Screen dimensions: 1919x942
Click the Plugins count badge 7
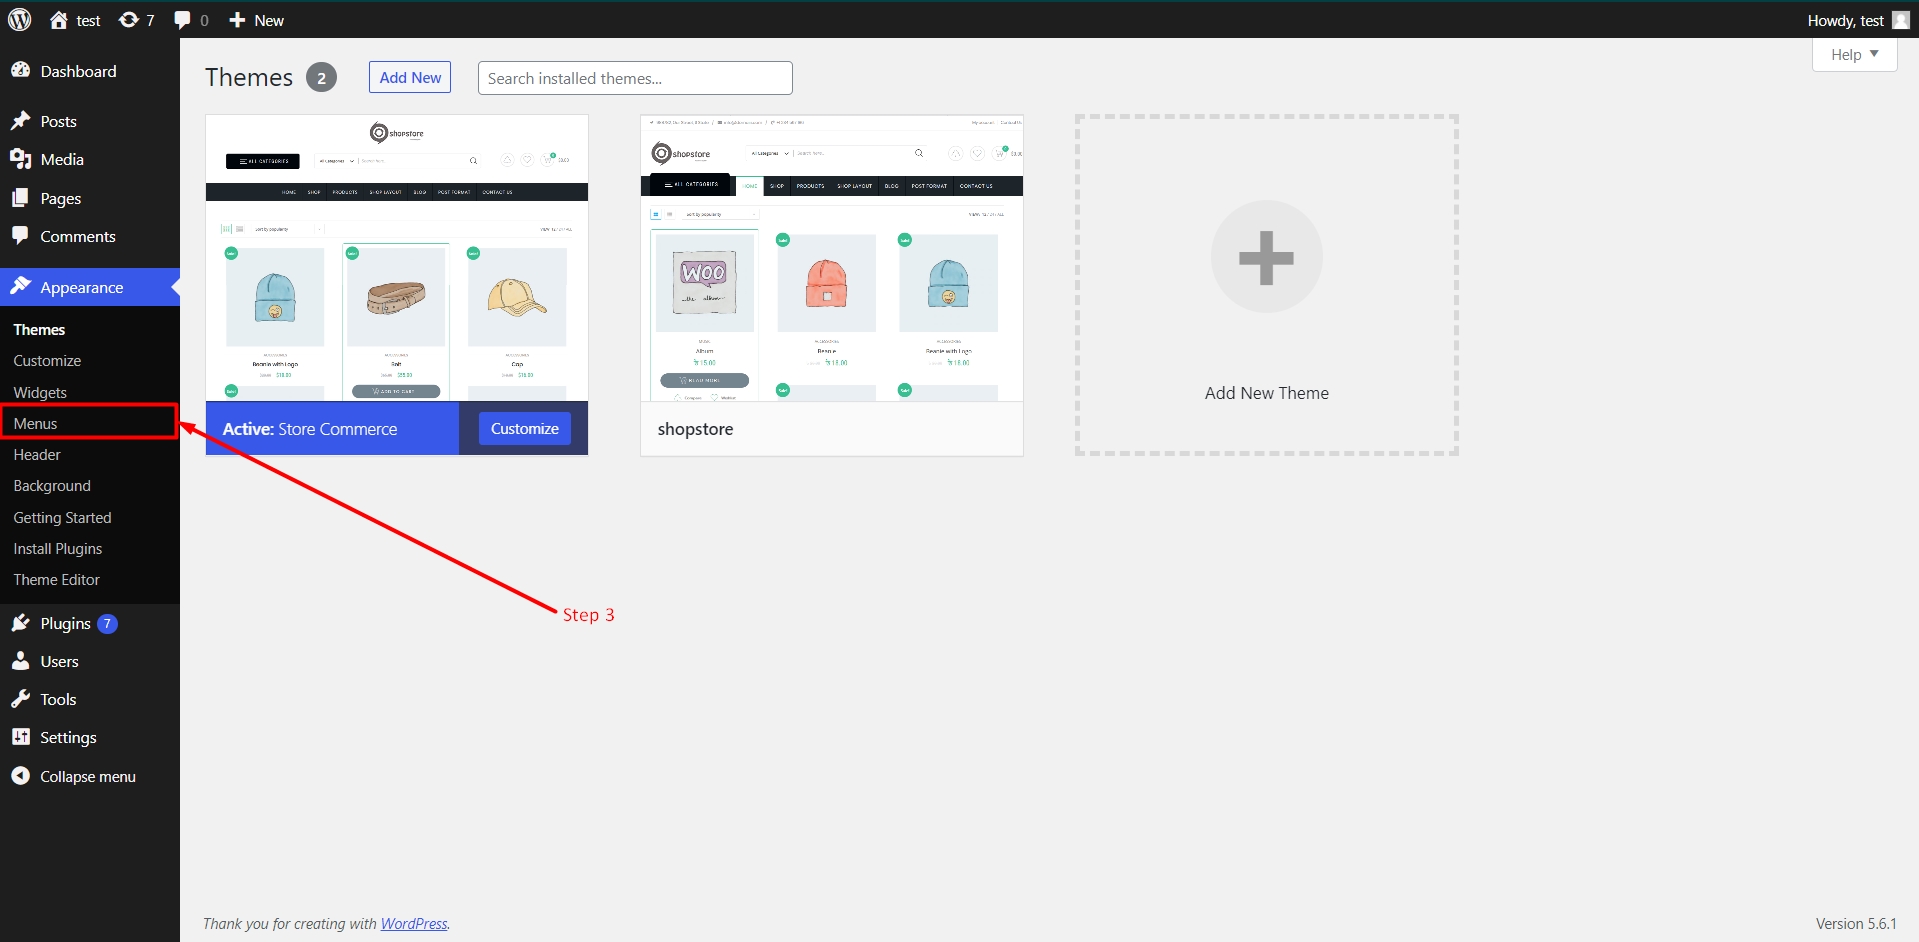(107, 623)
